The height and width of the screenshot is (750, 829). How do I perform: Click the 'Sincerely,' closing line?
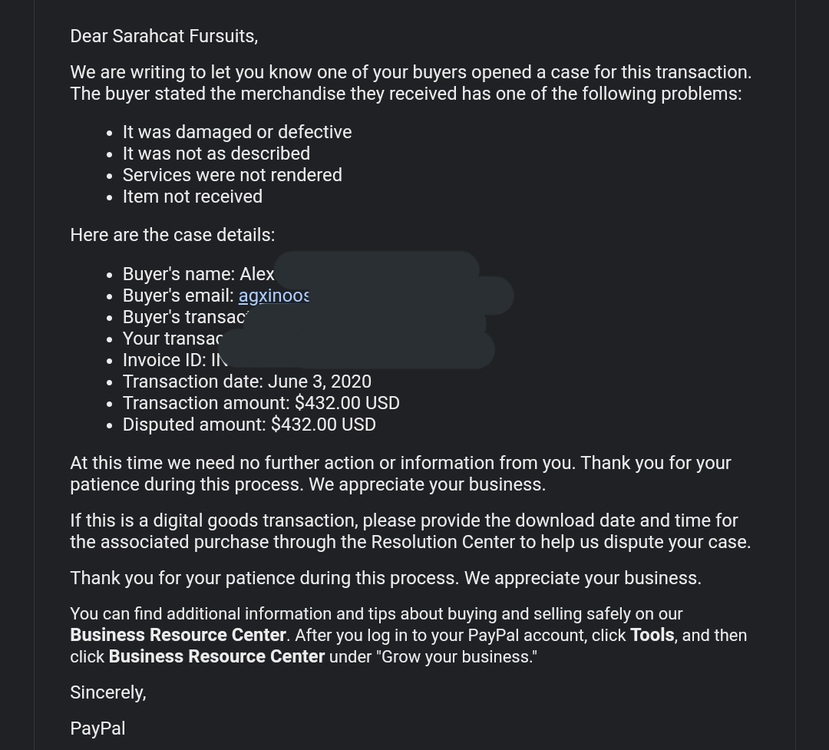click(x=108, y=692)
